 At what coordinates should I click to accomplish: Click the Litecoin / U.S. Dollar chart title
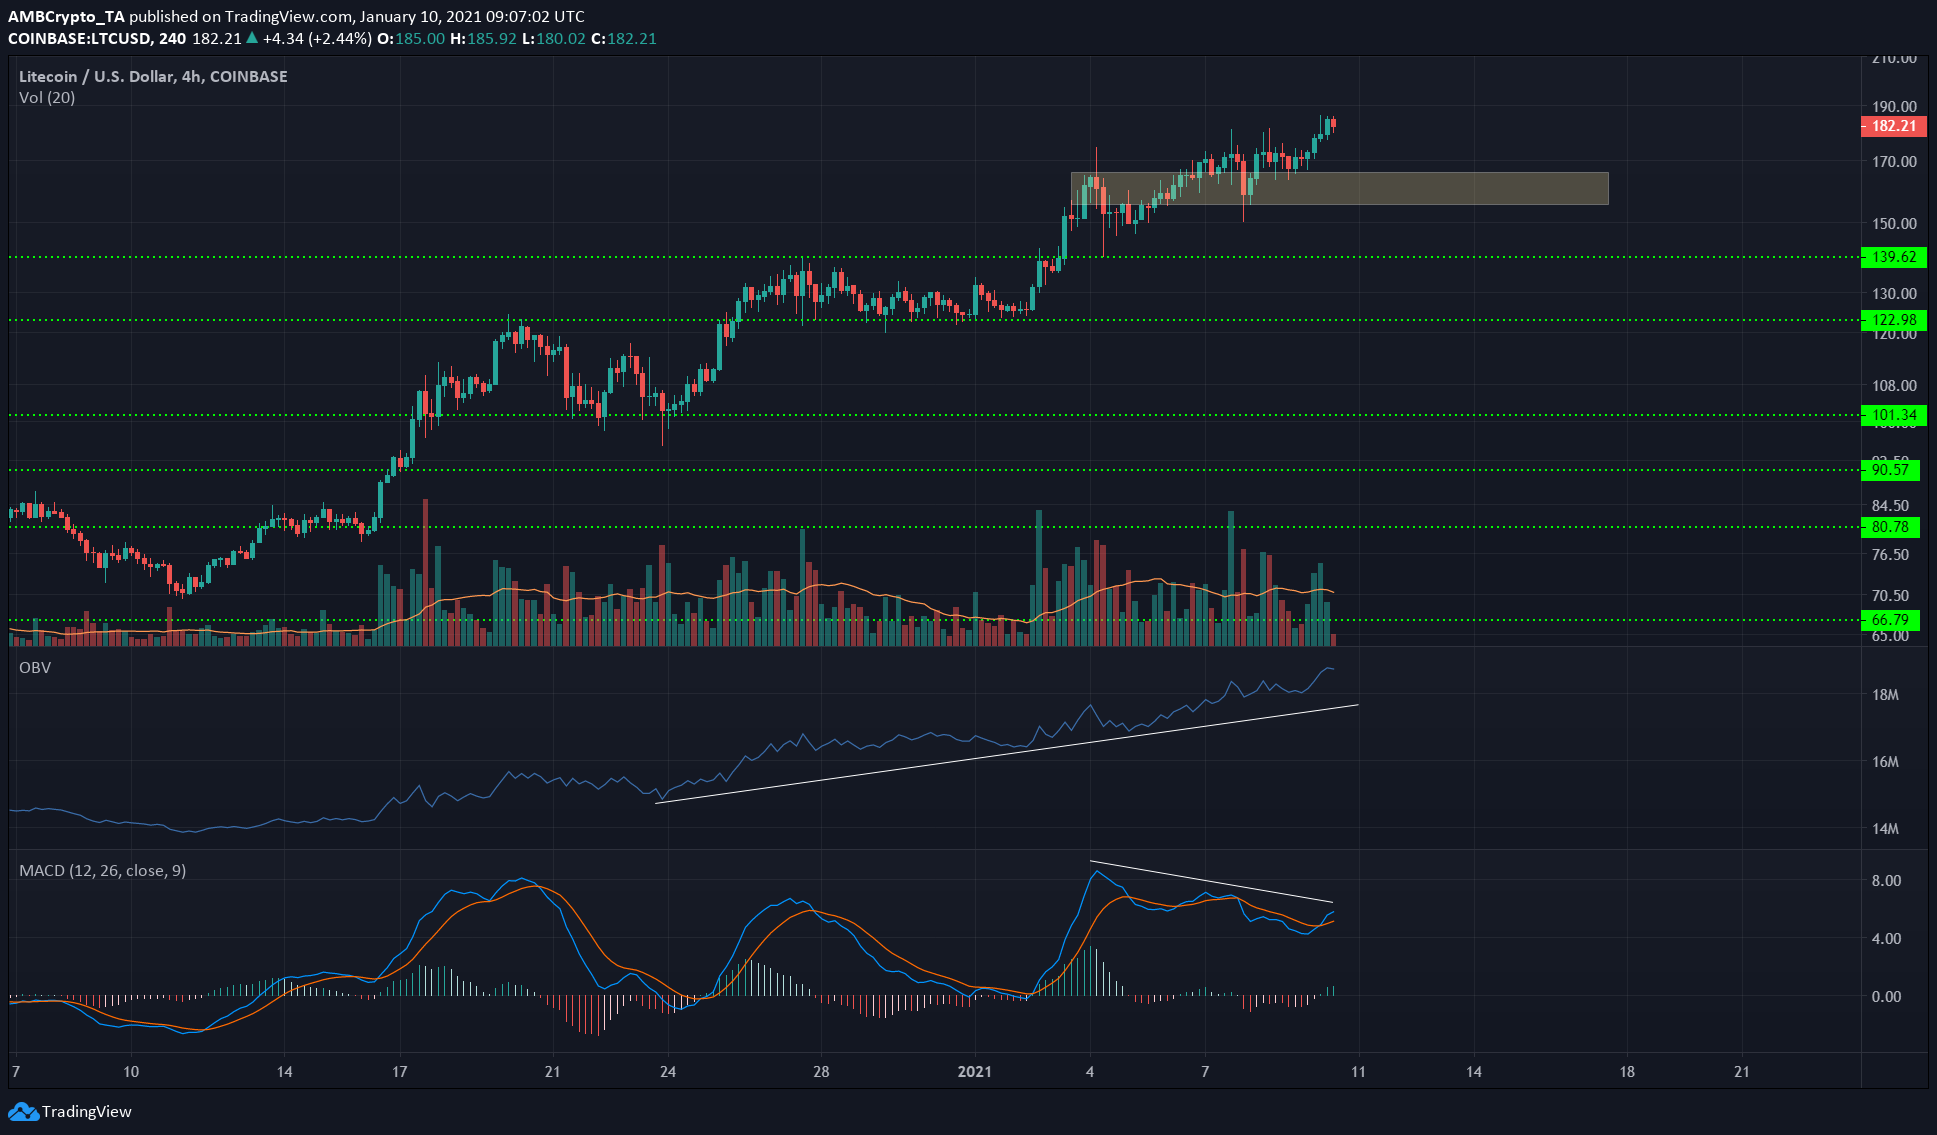pyautogui.click(x=153, y=76)
